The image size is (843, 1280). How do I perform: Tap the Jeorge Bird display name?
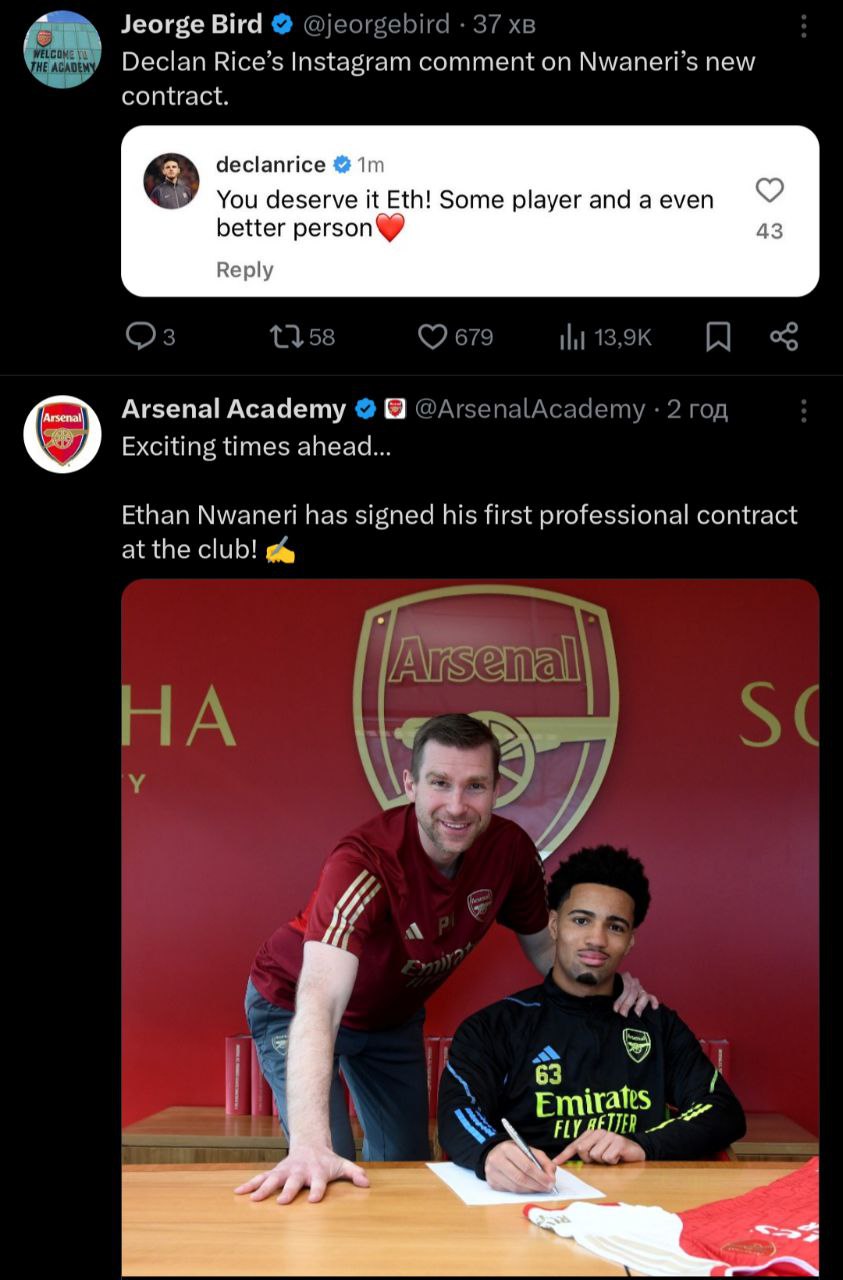click(x=191, y=25)
